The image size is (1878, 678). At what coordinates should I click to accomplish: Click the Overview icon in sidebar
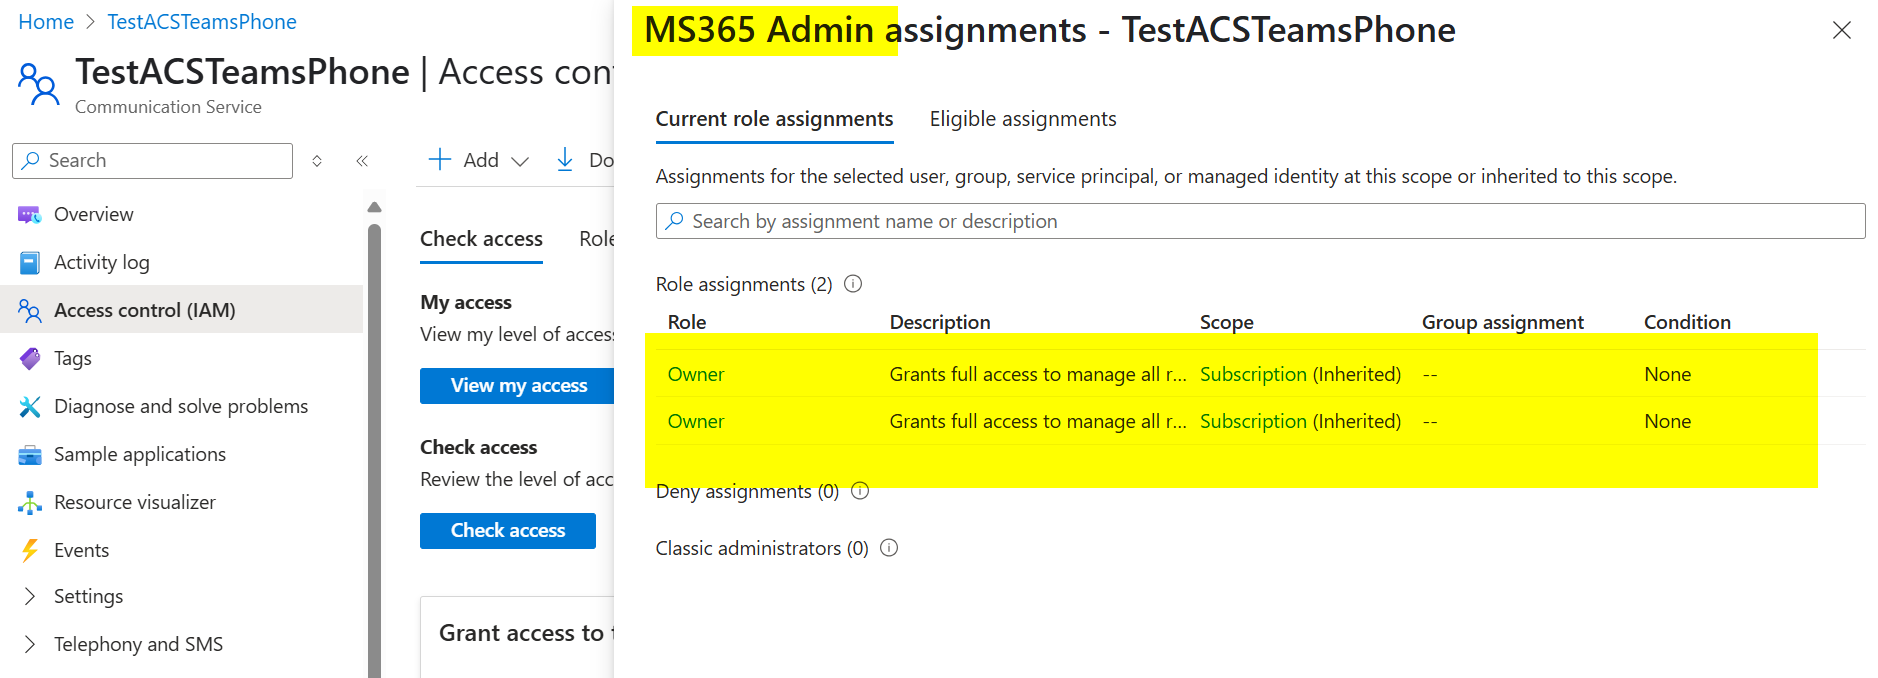30,215
